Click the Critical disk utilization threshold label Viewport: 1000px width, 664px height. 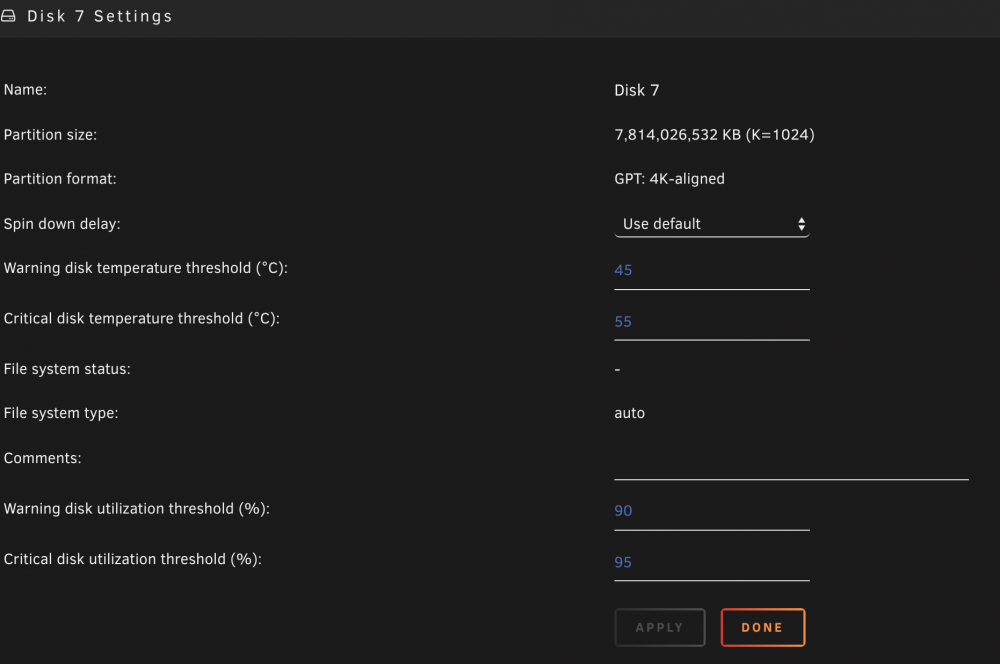pyautogui.click(x=133, y=559)
